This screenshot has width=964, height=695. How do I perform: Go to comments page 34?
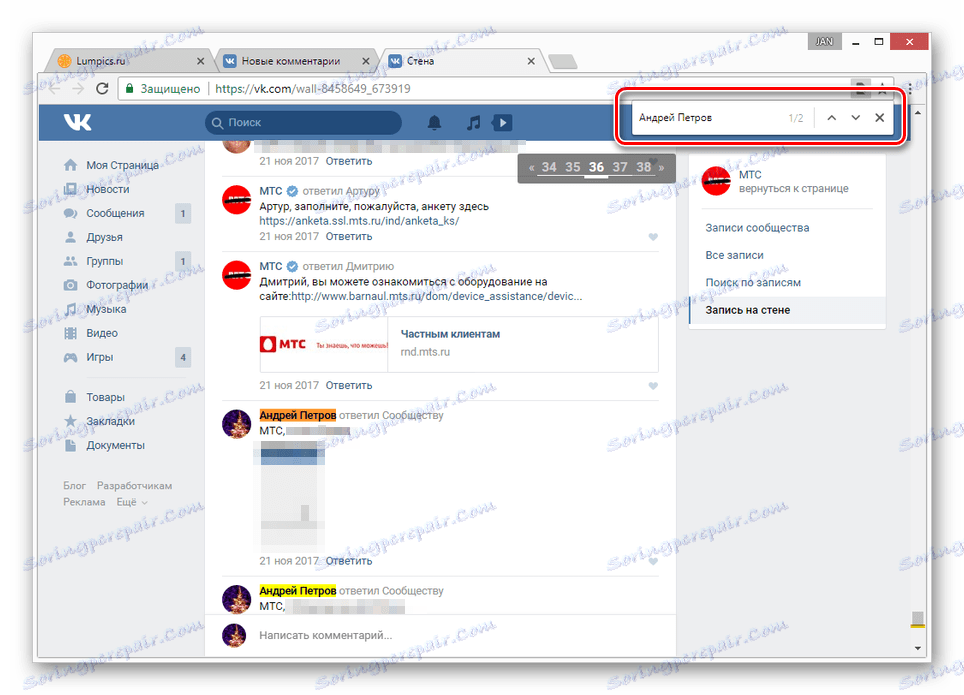[x=549, y=167]
